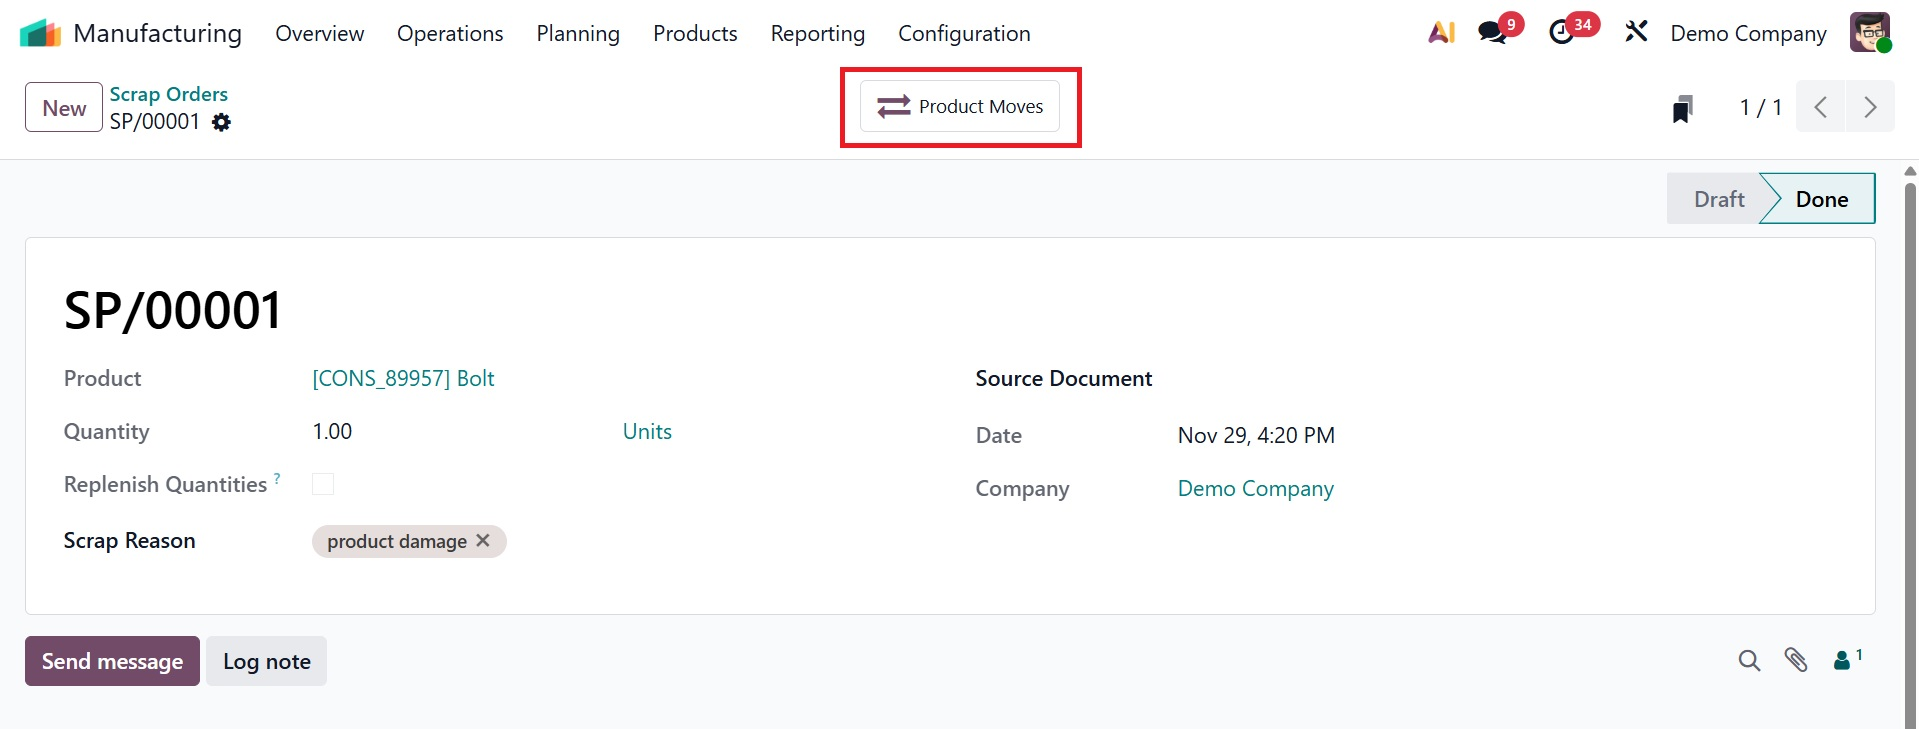Click the debug tools wrench icon

1636,32
